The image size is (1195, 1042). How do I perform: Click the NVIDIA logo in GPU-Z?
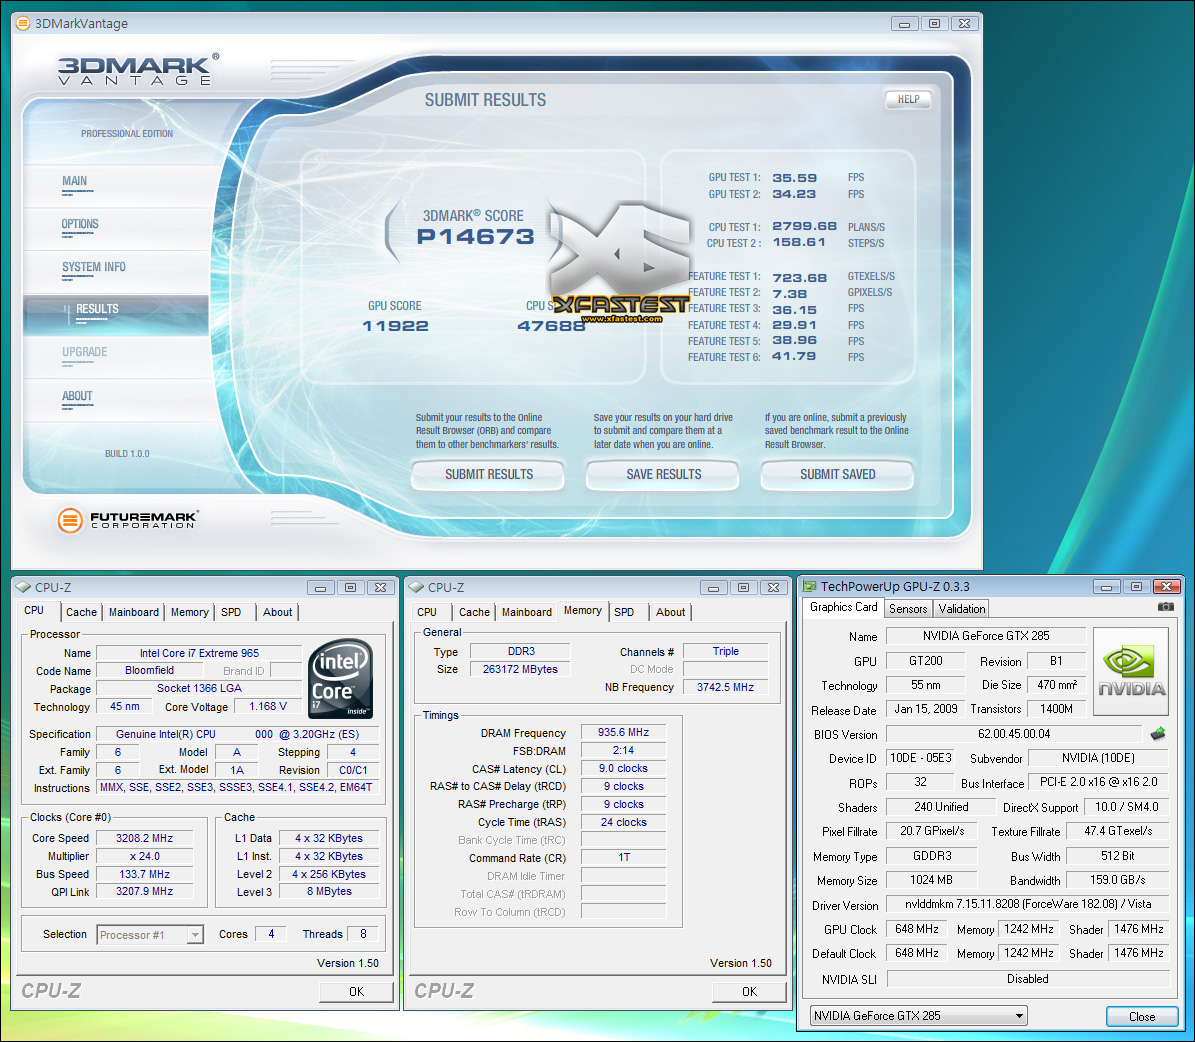[x=1131, y=671]
